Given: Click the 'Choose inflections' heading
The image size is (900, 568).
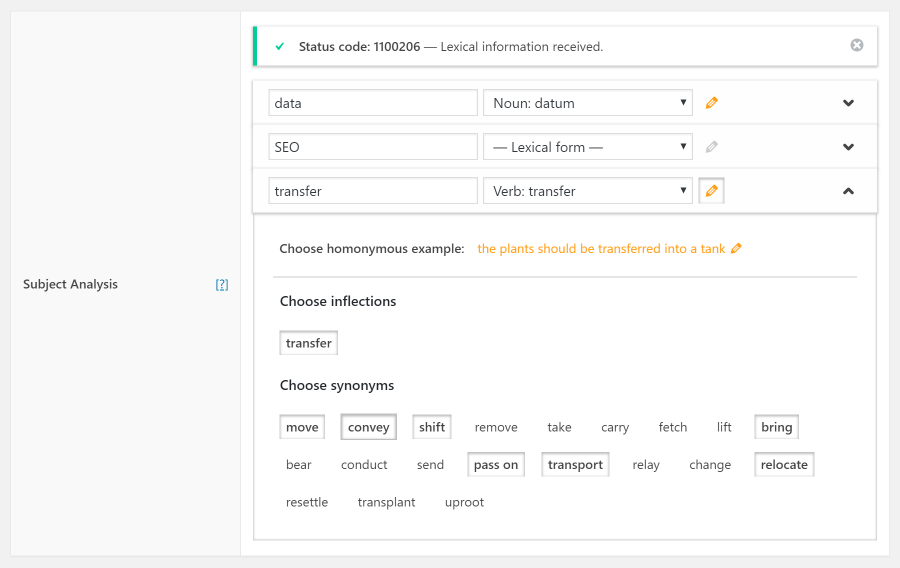Looking at the screenshot, I should [x=338, y=301].
